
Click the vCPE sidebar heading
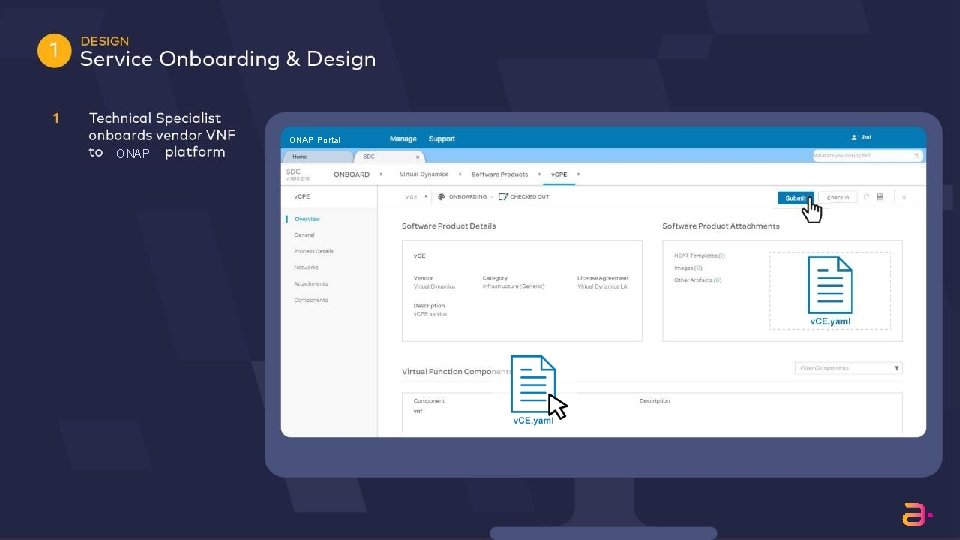pos(302,197)
